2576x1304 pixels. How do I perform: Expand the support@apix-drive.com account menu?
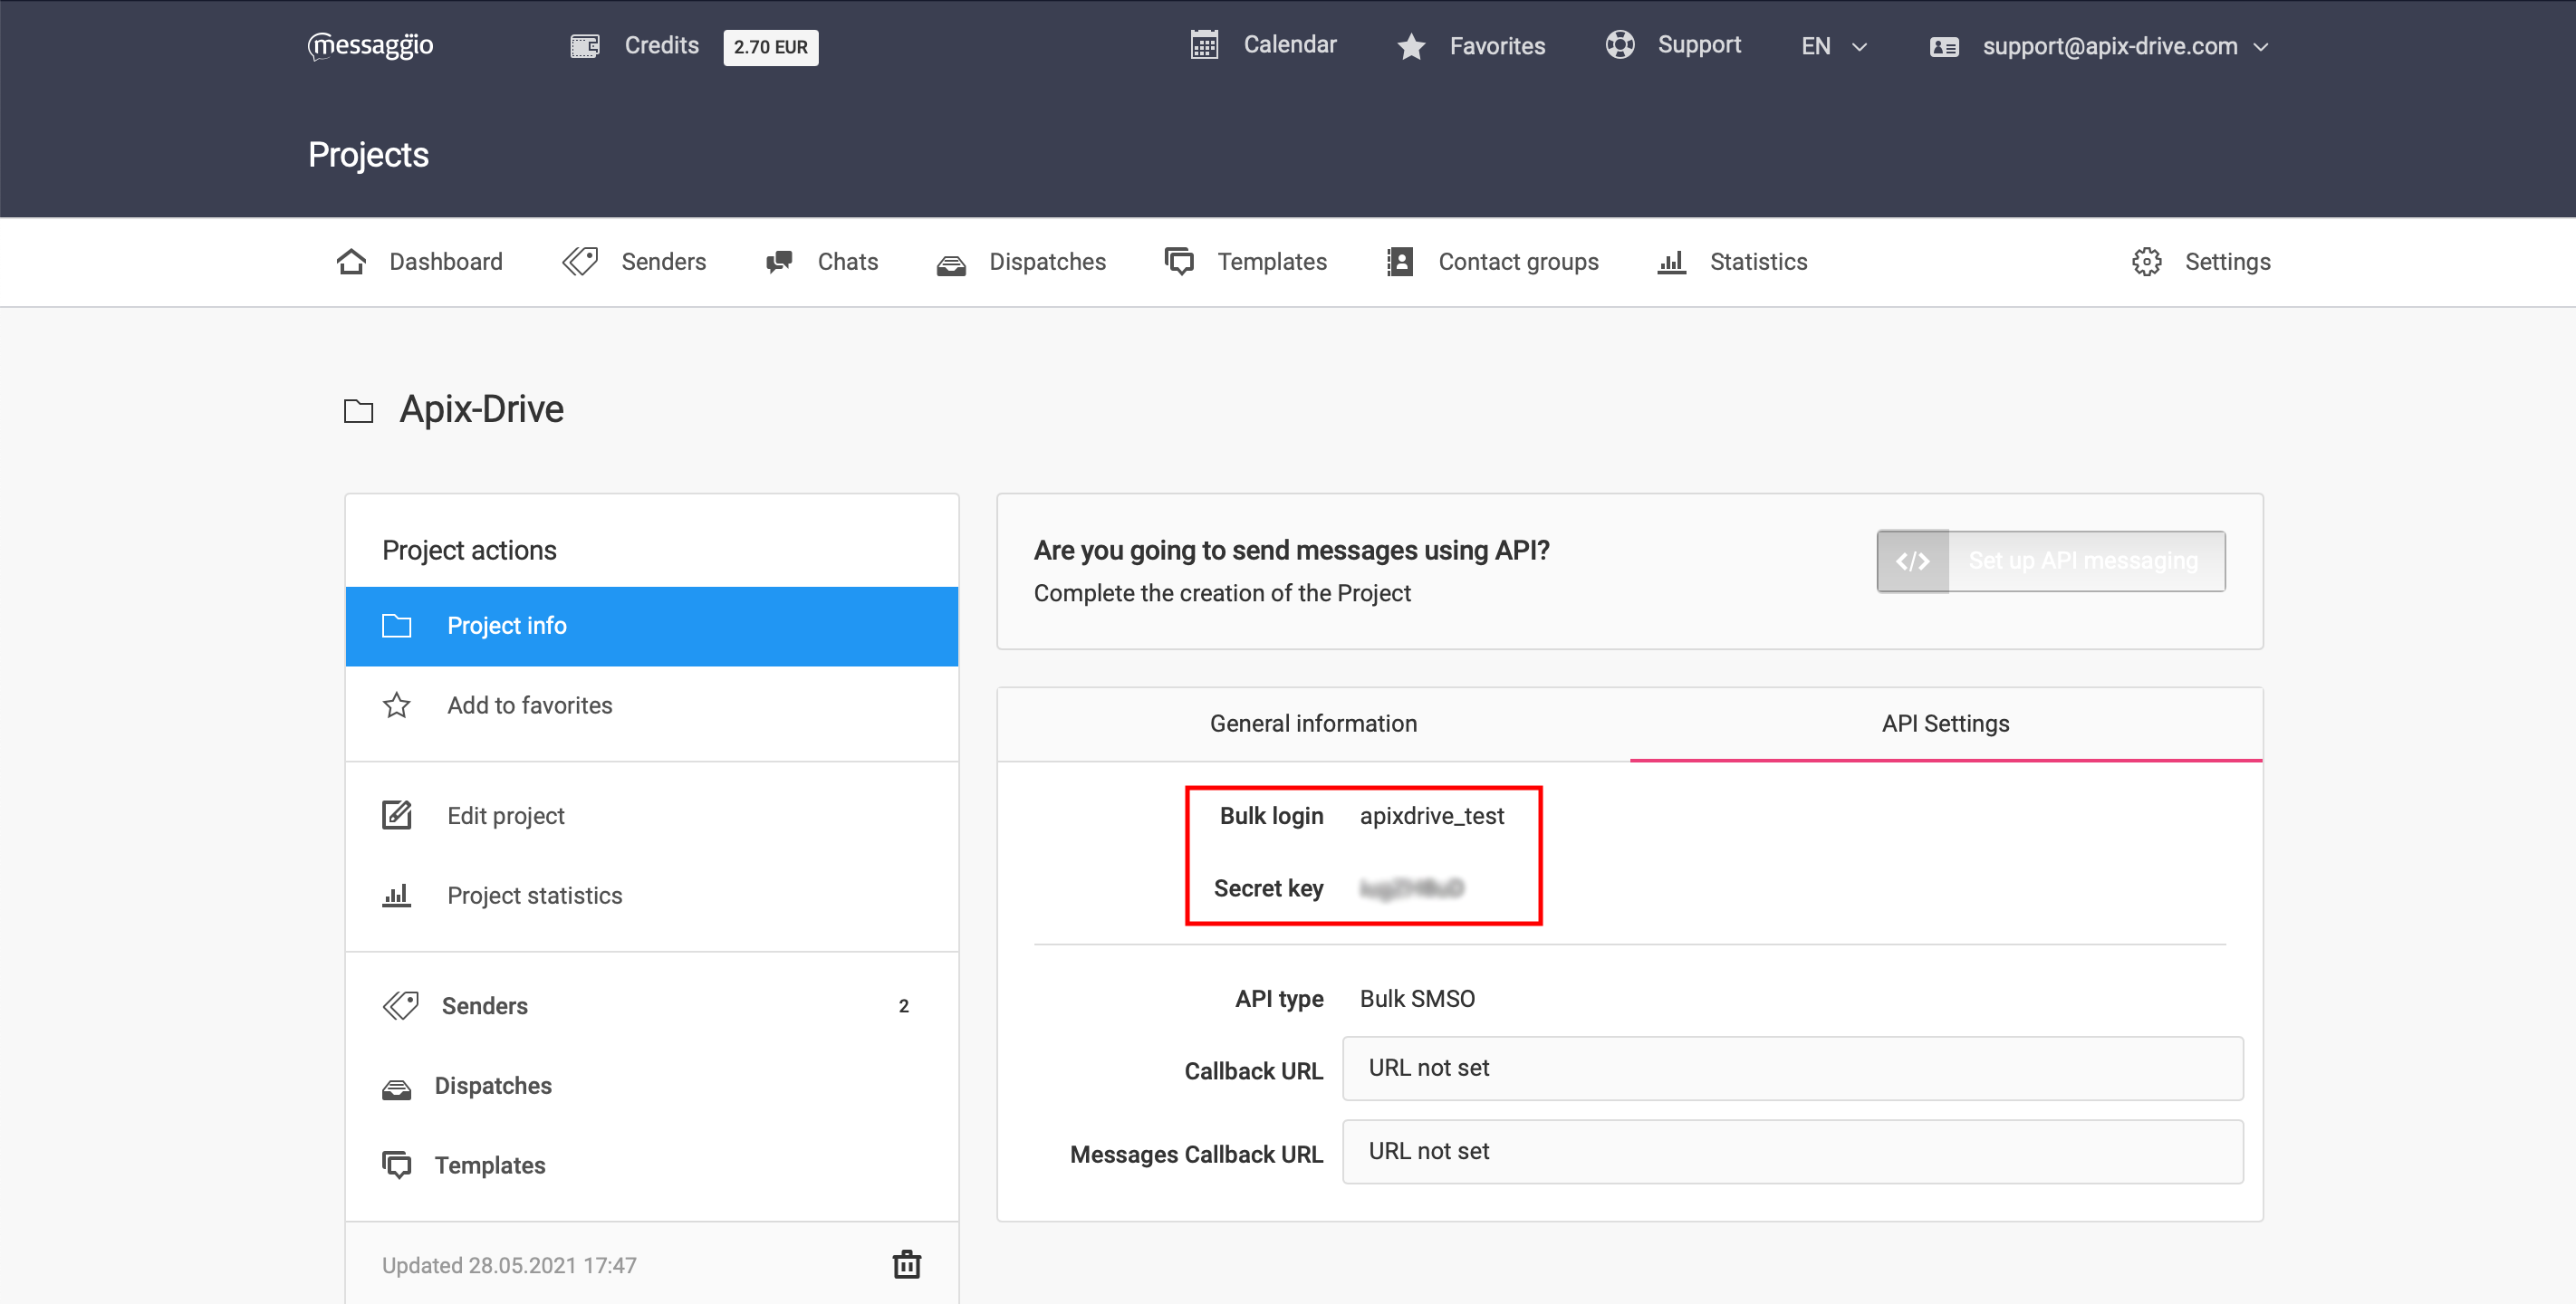tap(2125, 46)
